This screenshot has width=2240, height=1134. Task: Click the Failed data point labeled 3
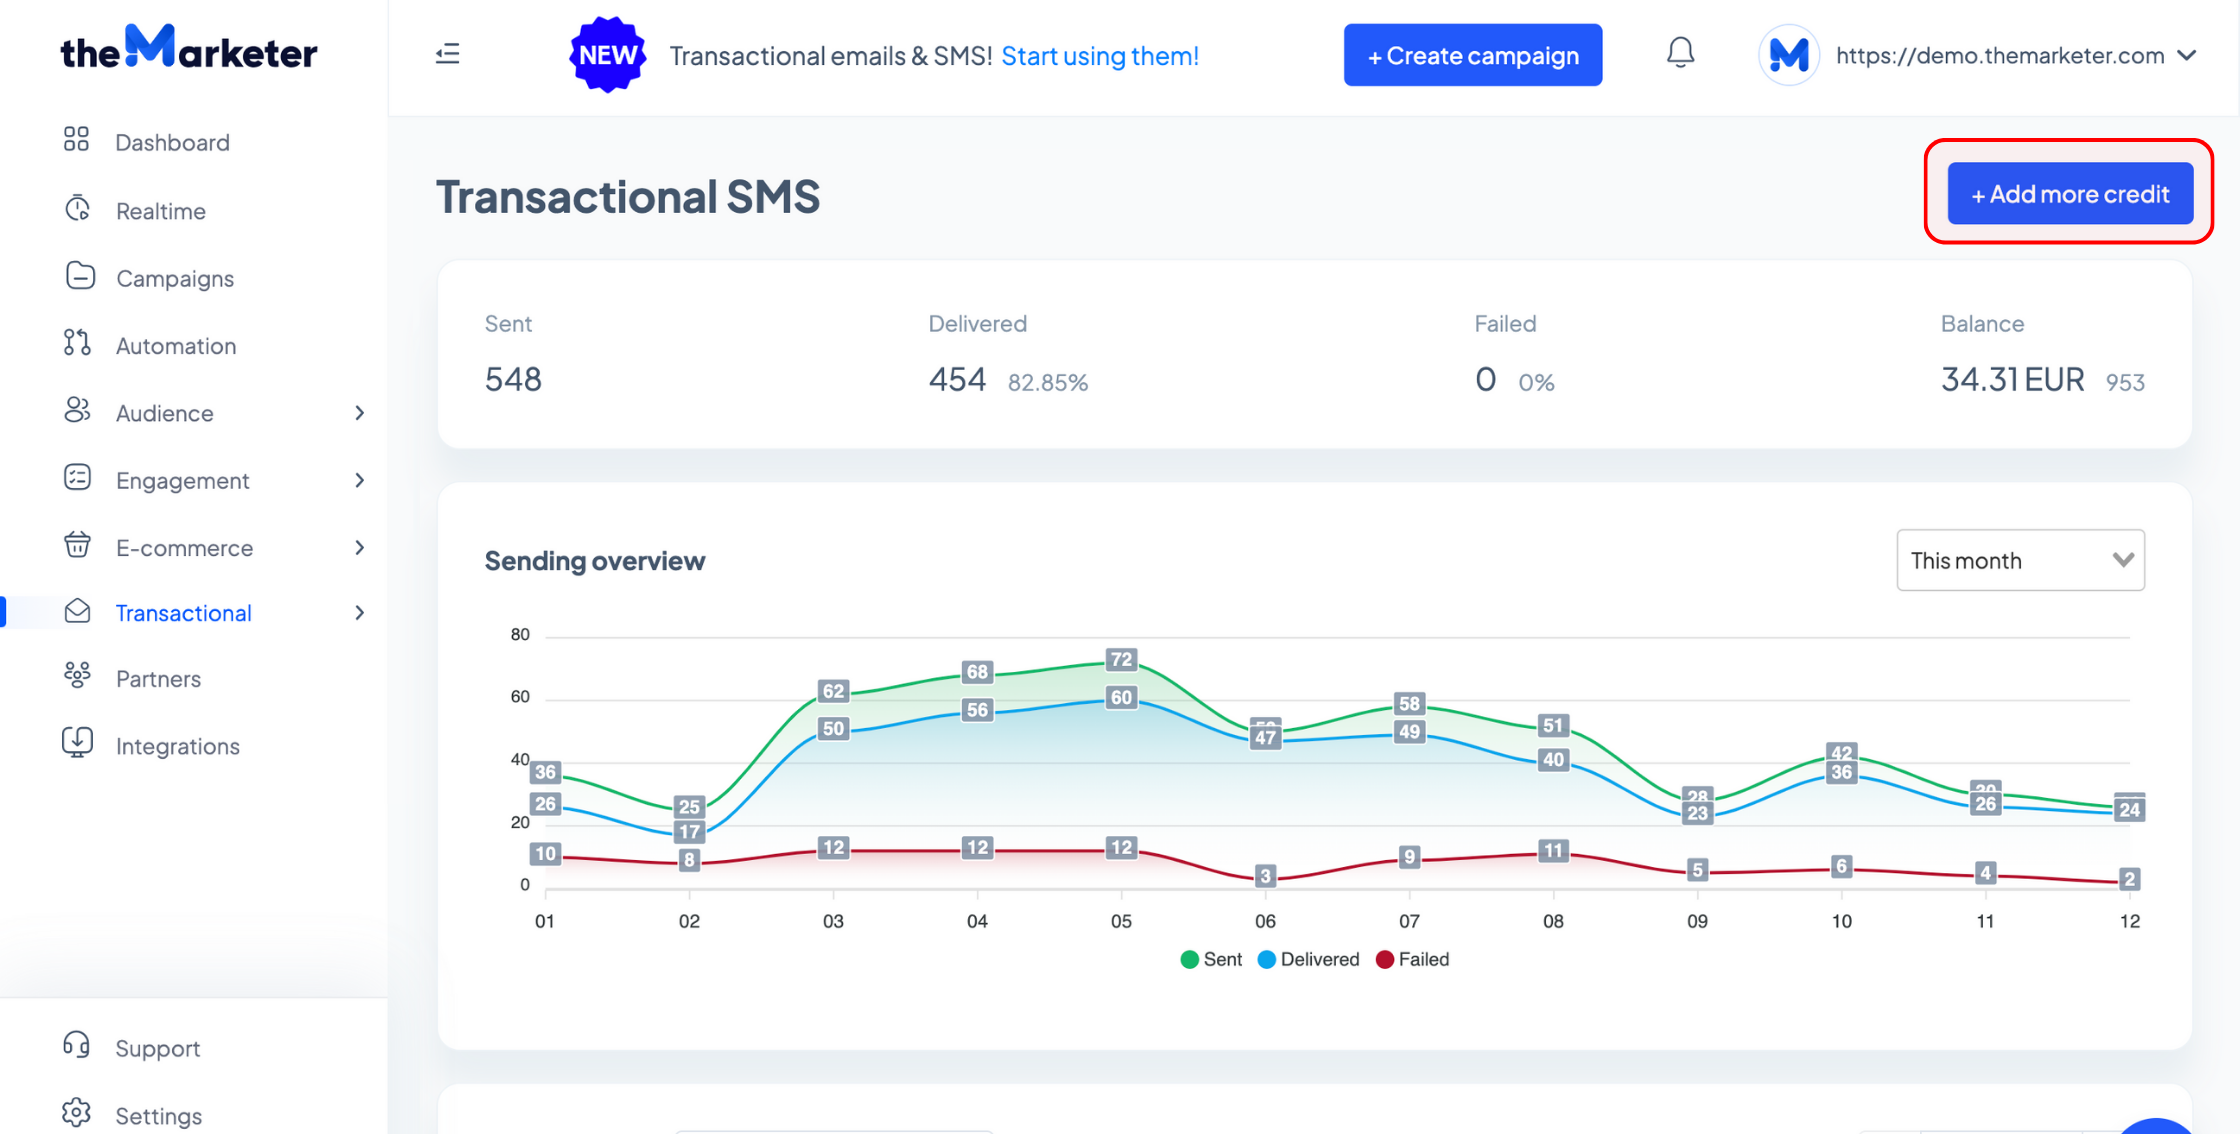tap(1265, 876)
